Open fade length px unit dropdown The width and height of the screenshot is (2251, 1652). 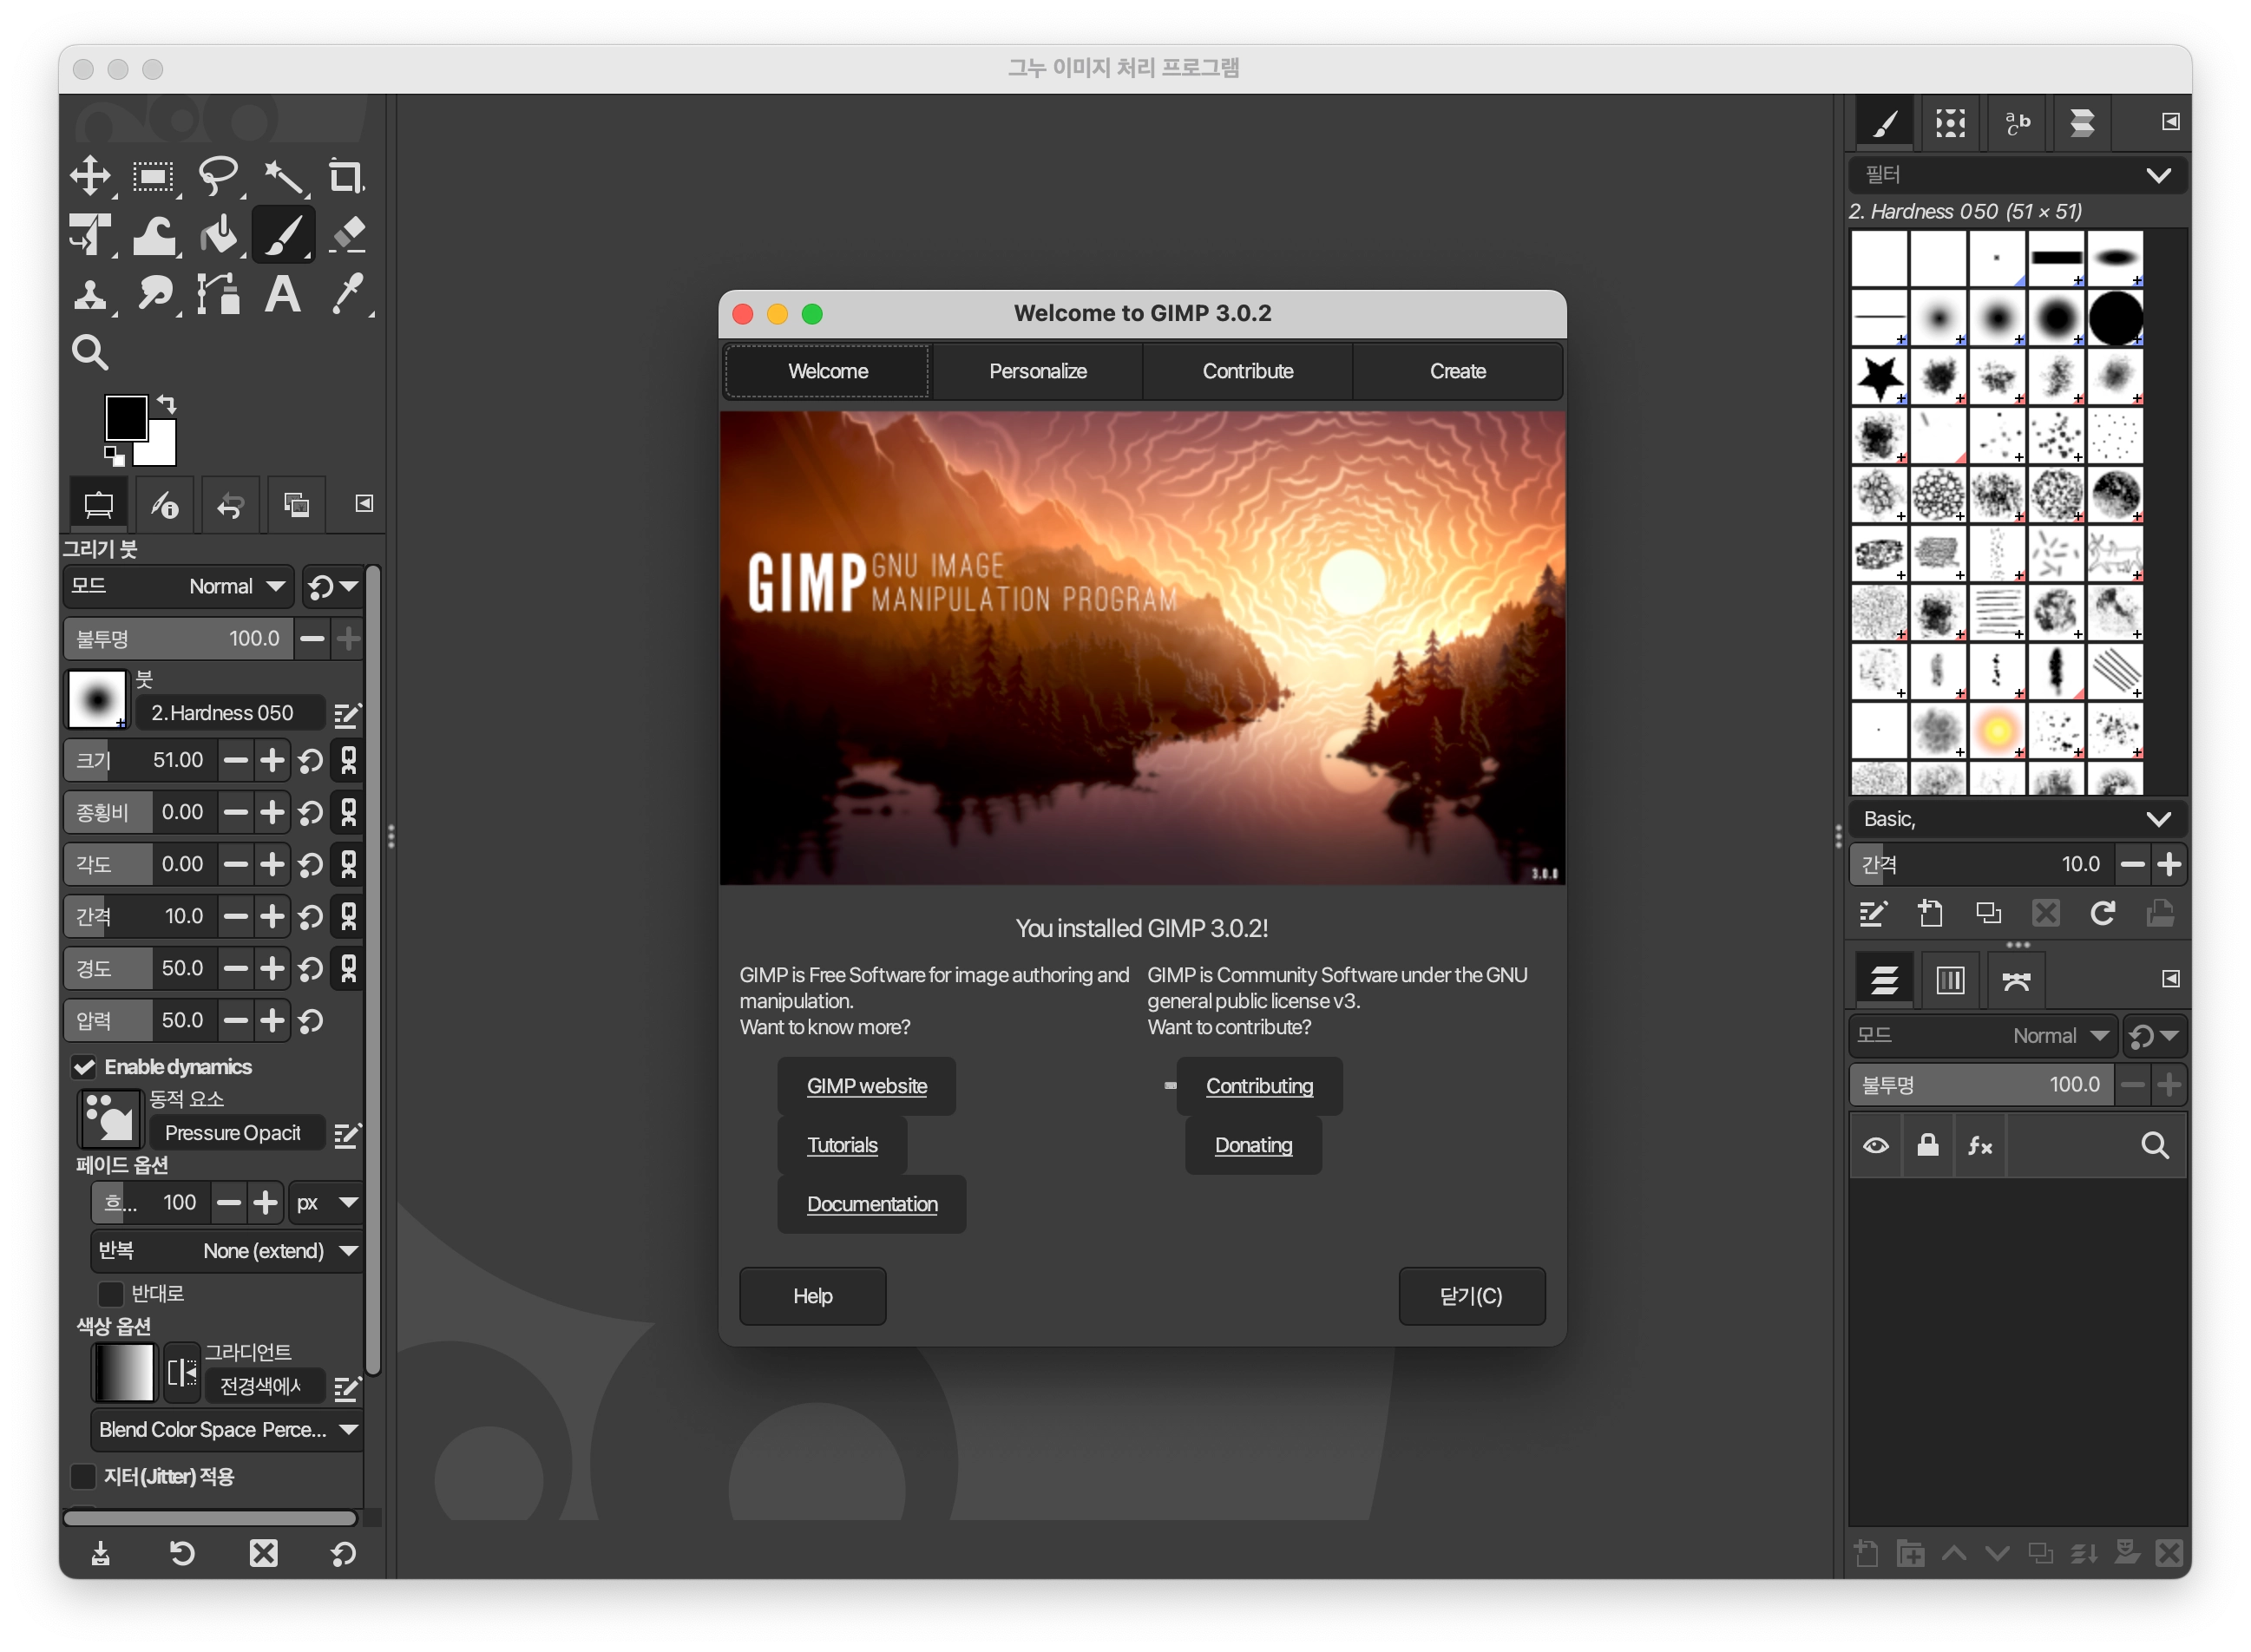click(326, 1204)
